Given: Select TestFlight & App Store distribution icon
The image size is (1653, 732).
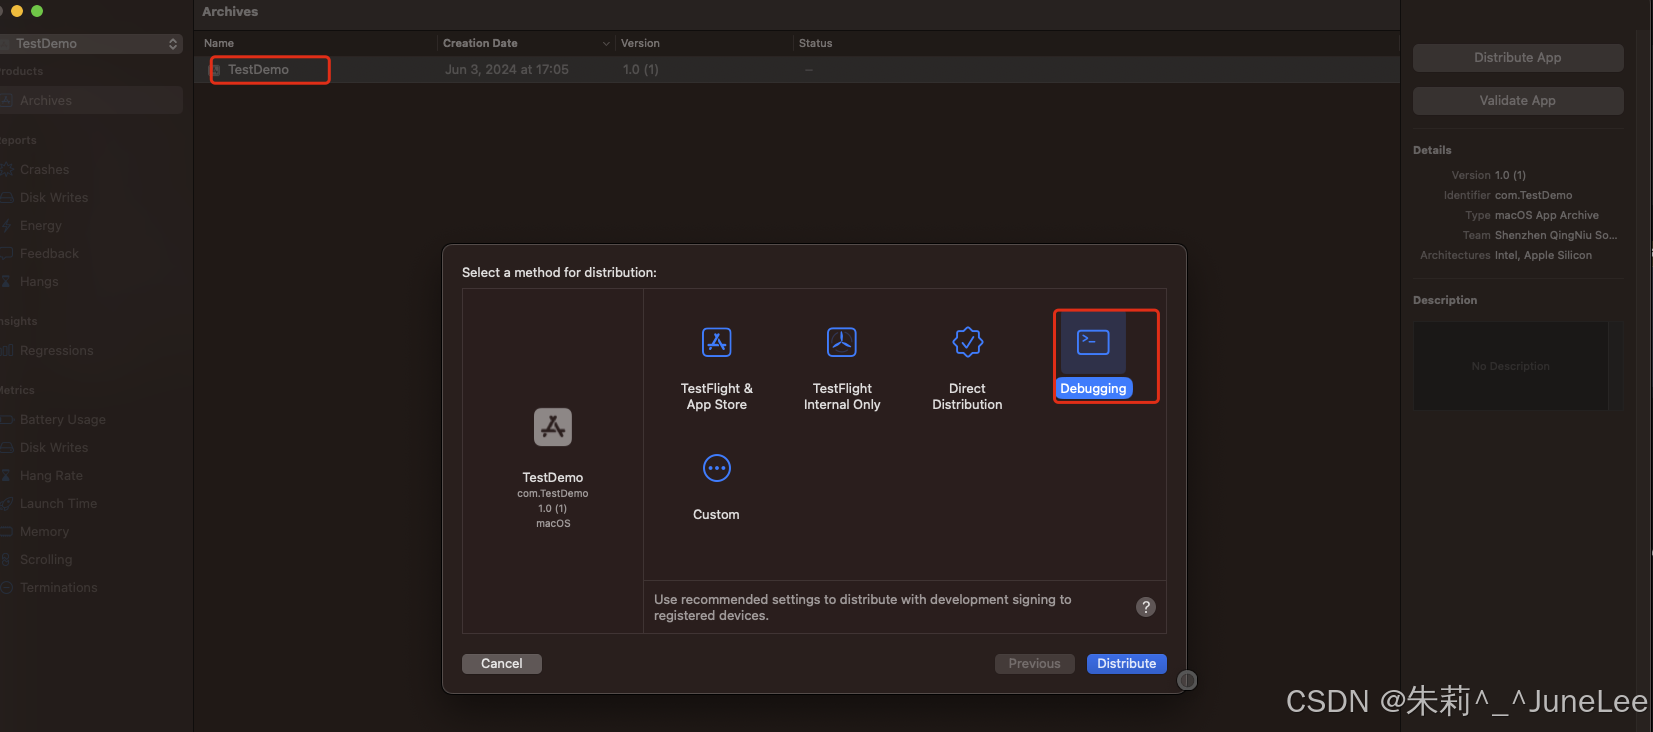Looking at the screenshot, I should pos(717,342).
